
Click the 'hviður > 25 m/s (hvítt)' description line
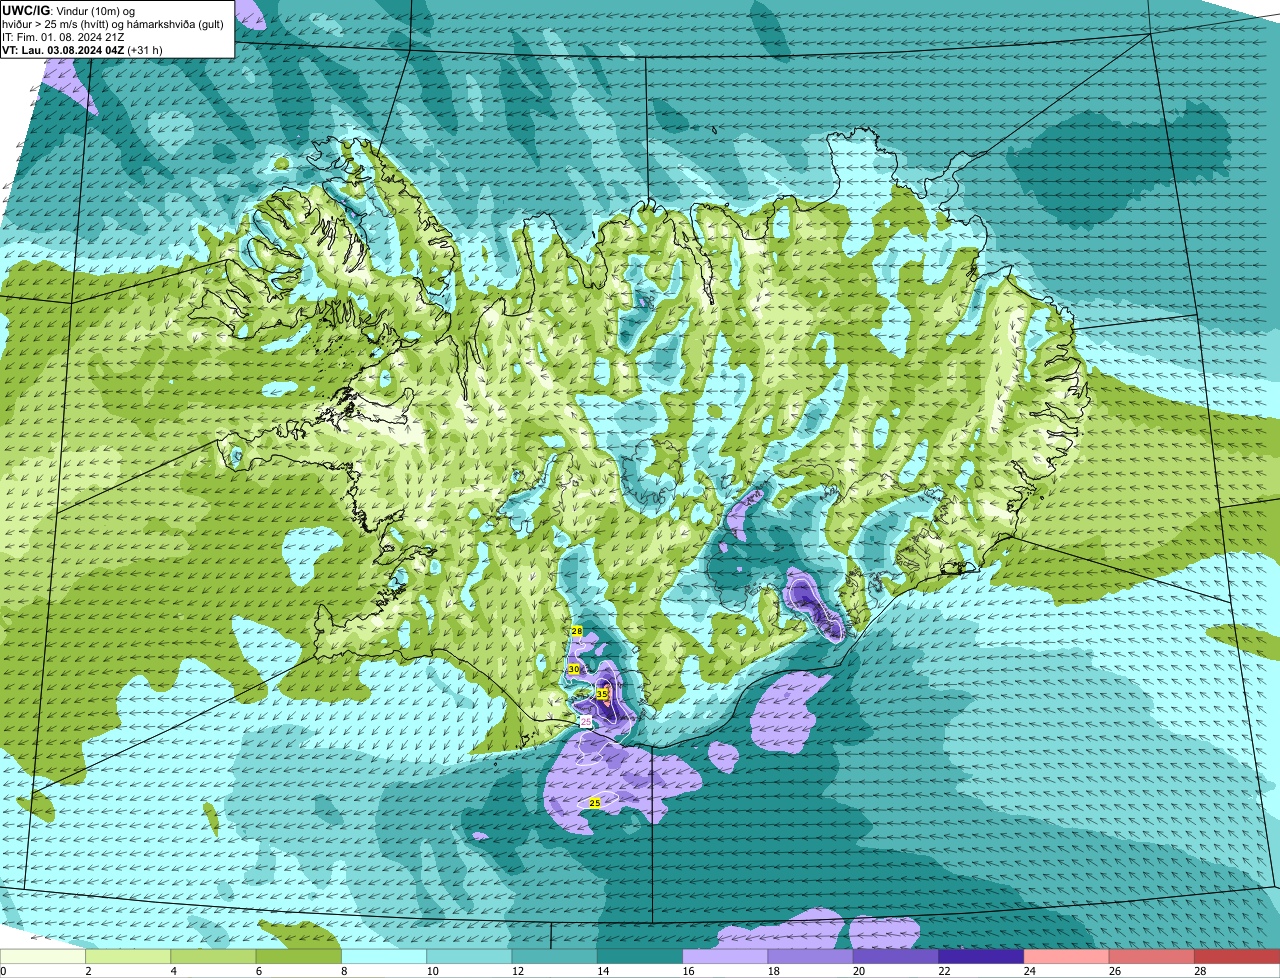coord(113,24)
